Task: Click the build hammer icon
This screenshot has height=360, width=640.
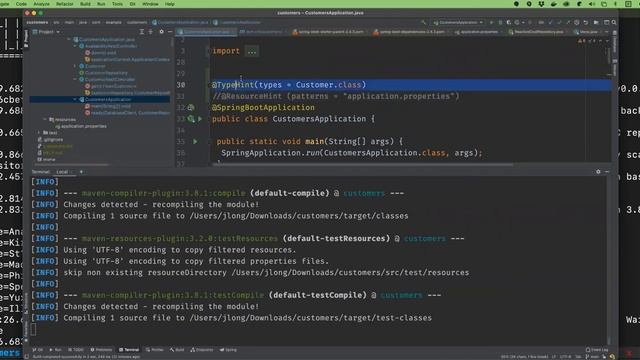Action: point(424,22)
